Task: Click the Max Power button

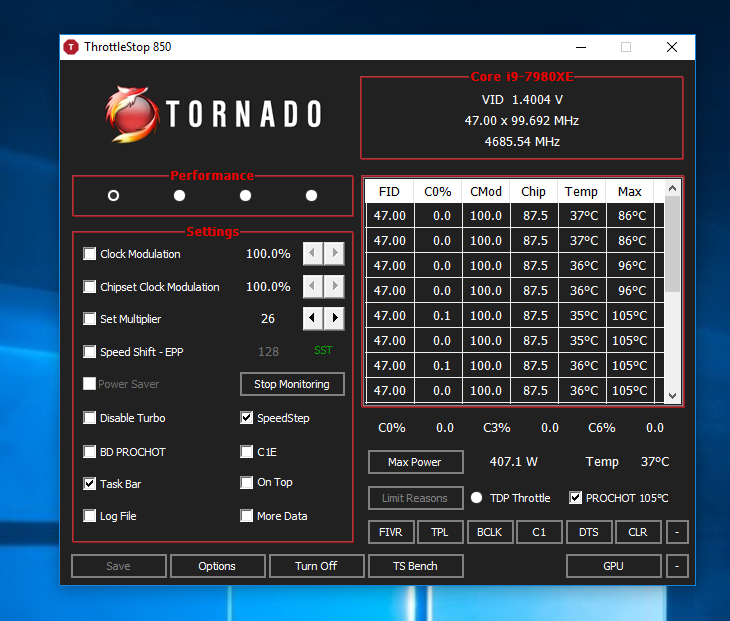Action: 415,462
